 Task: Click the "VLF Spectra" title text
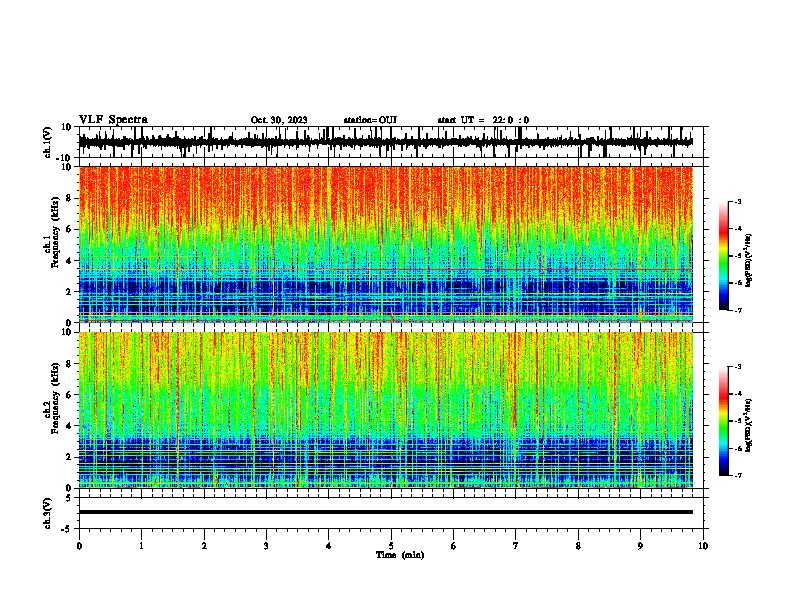[x=113, y=120]
